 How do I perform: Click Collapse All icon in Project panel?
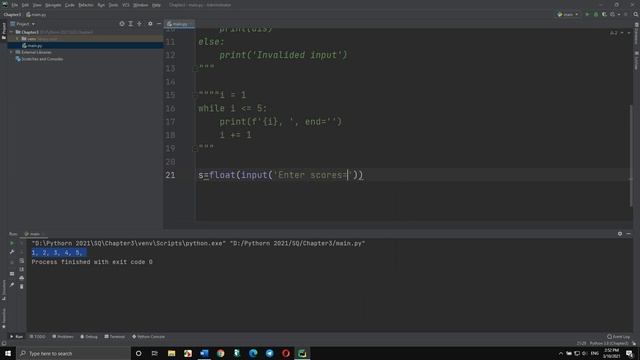(140, 24)
